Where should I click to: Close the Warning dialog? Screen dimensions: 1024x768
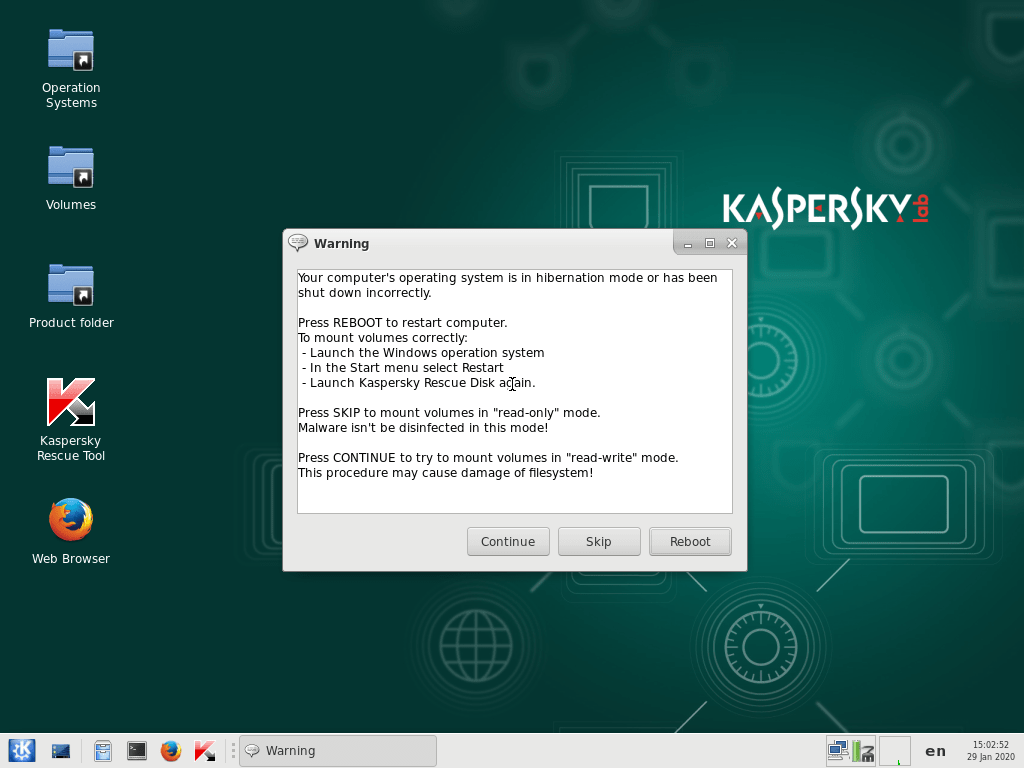(732, 243)
